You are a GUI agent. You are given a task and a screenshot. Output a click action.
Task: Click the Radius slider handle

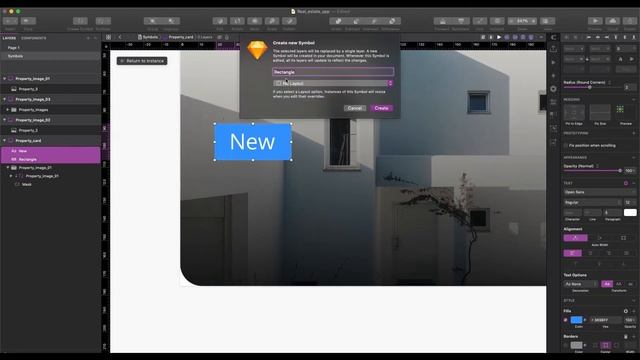(589, 87)
